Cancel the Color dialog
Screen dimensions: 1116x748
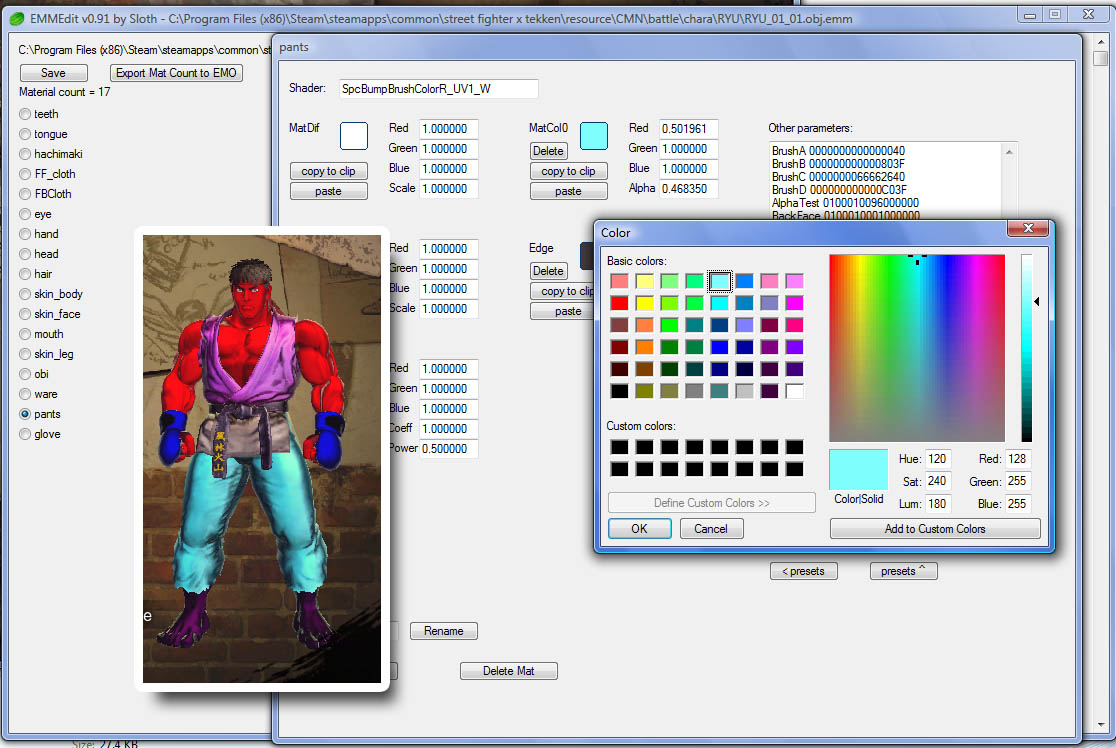coord(711,529)
